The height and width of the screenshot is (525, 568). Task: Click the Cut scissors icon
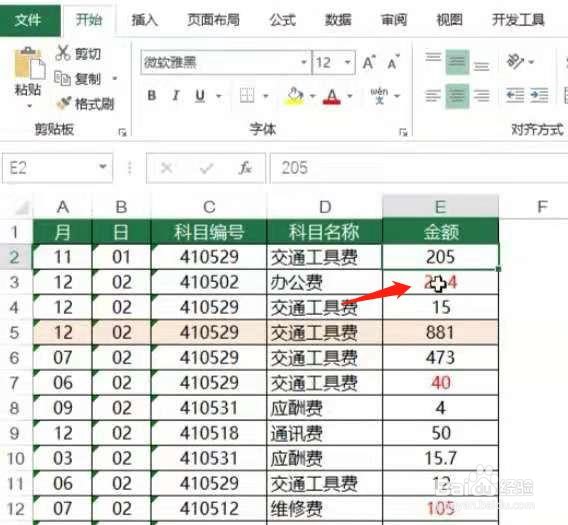click(63, 53)
